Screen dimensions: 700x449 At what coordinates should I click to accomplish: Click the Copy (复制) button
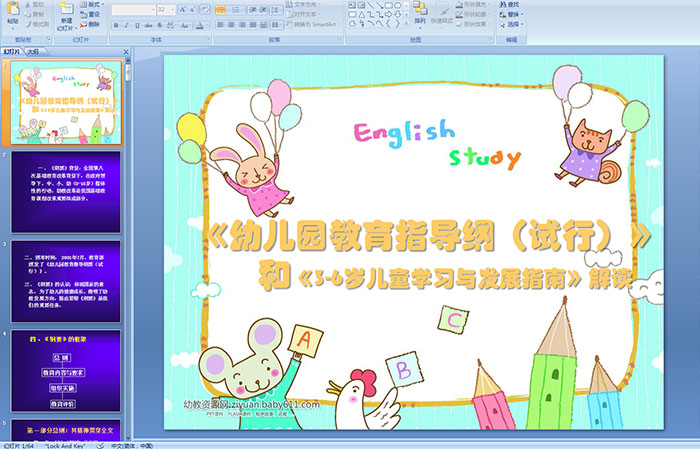click(34, 14)
